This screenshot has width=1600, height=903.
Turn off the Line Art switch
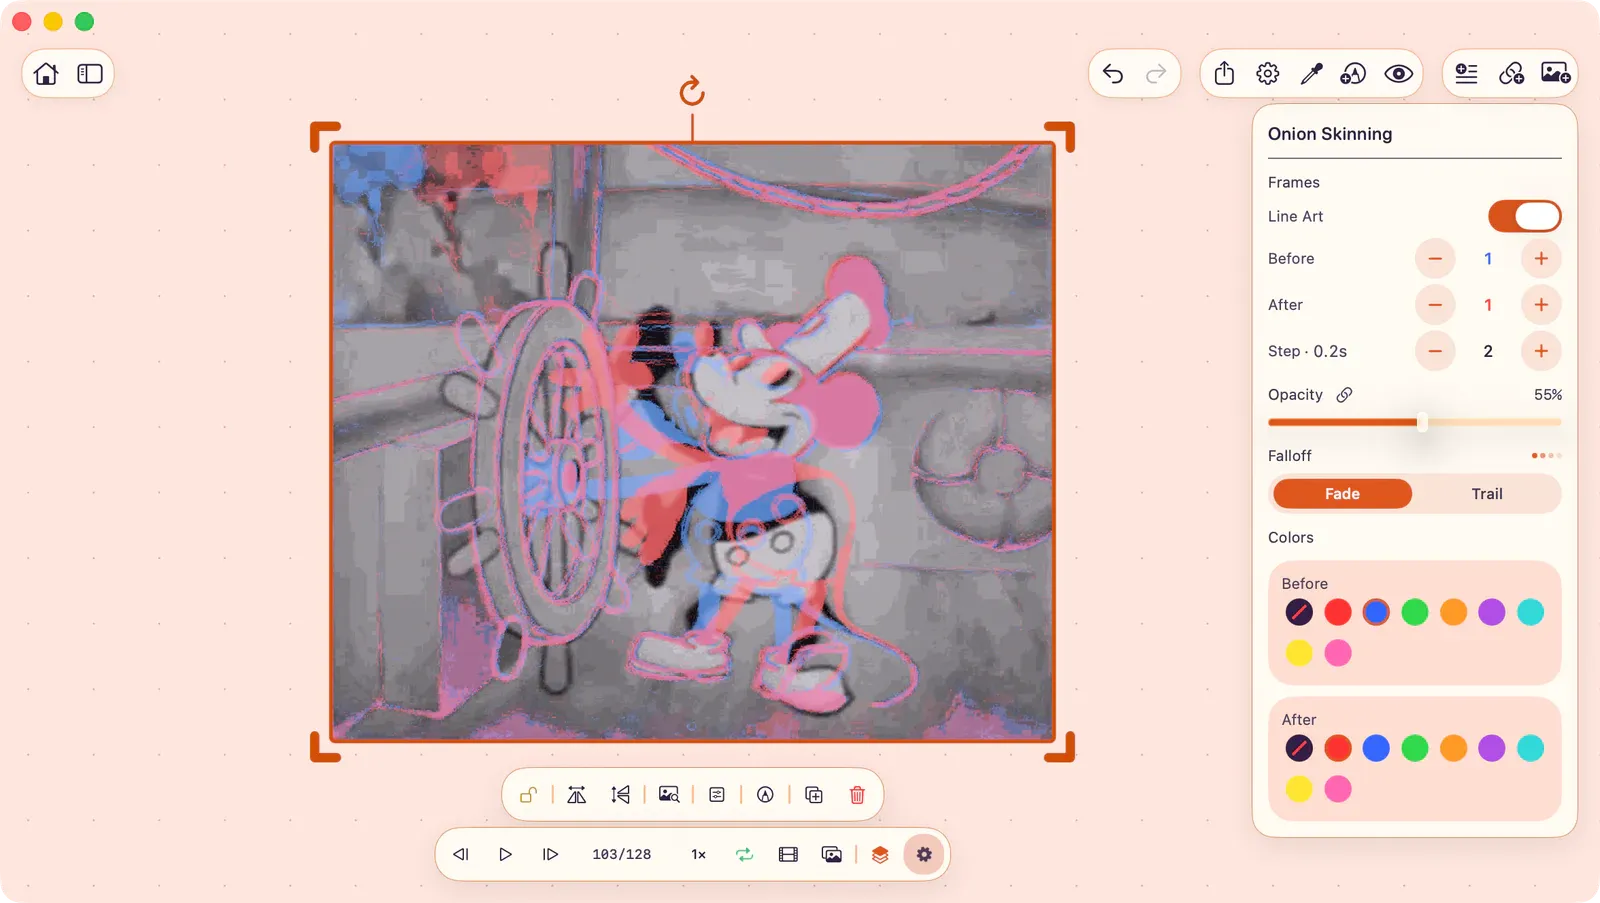click(x=1524, y=216)
